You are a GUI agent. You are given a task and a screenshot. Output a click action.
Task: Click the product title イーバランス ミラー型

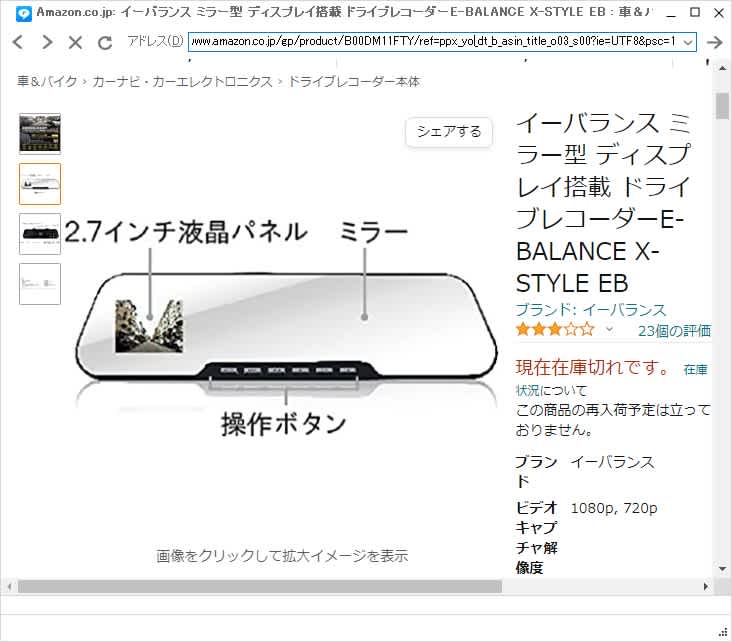click(603, 203)
